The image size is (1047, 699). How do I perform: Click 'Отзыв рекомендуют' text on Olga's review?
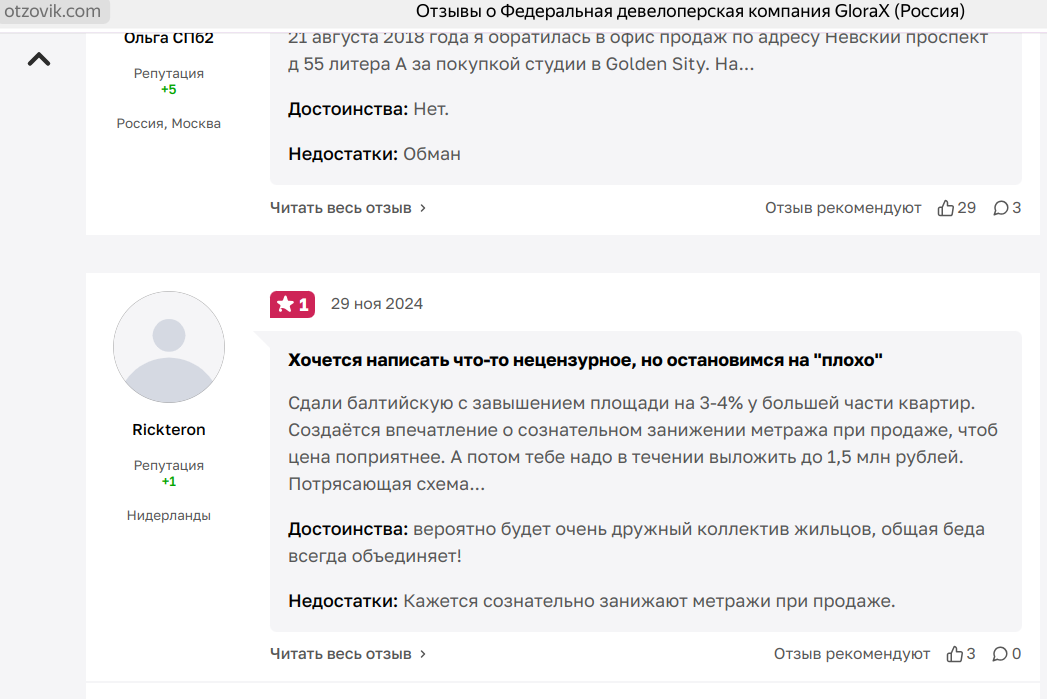[843, 208]
